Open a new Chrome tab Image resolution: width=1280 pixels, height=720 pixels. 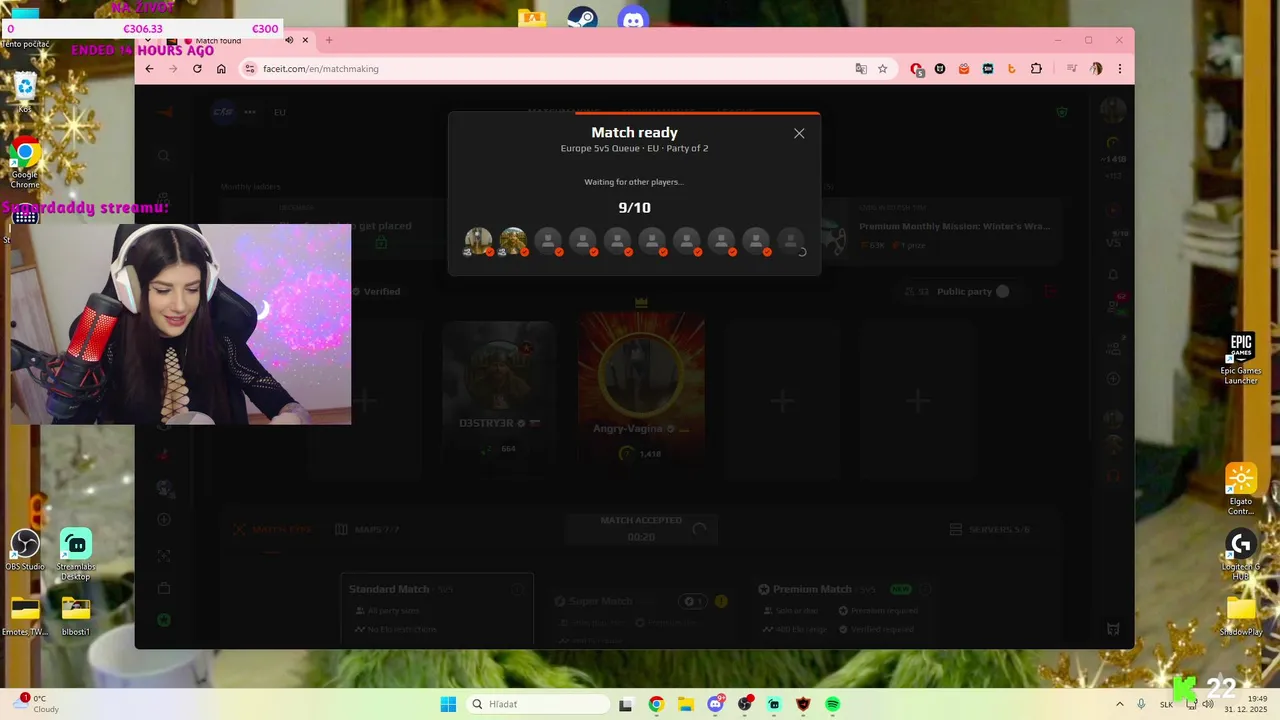coord(329,40)
